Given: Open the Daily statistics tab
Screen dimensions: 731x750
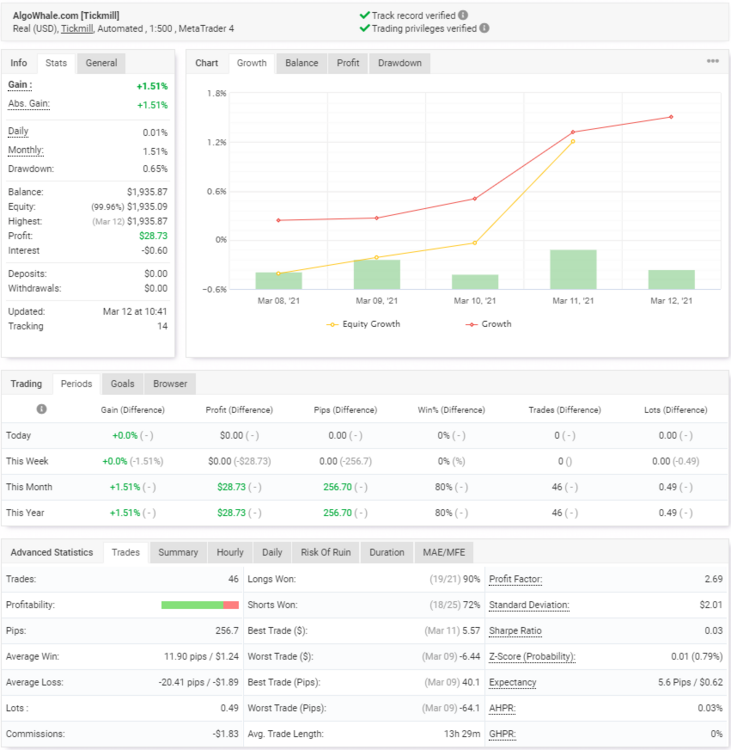Looking at the screenshot, I should [x=272, y=552].
